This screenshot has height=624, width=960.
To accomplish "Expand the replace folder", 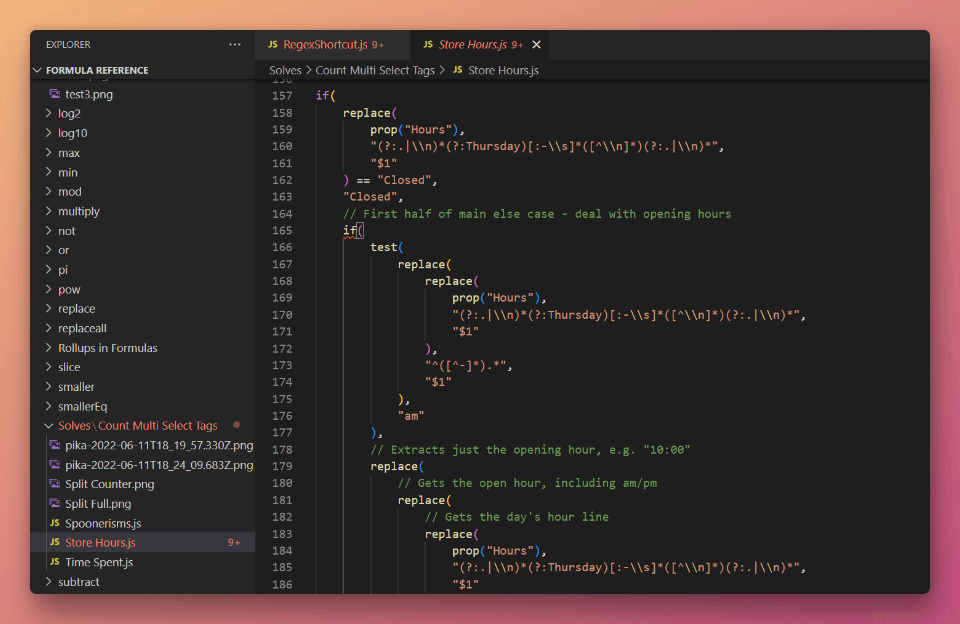I will [x=76, y=309].
